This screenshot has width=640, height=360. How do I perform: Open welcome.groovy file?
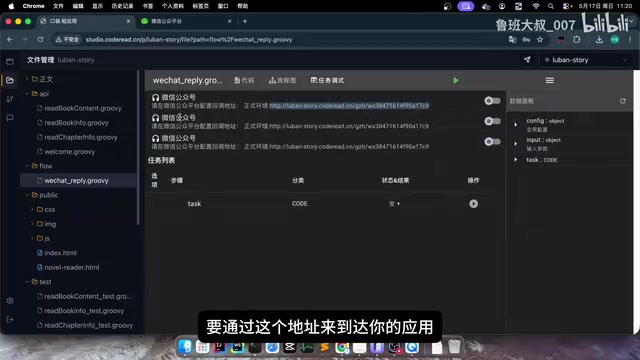coord(69,151)
